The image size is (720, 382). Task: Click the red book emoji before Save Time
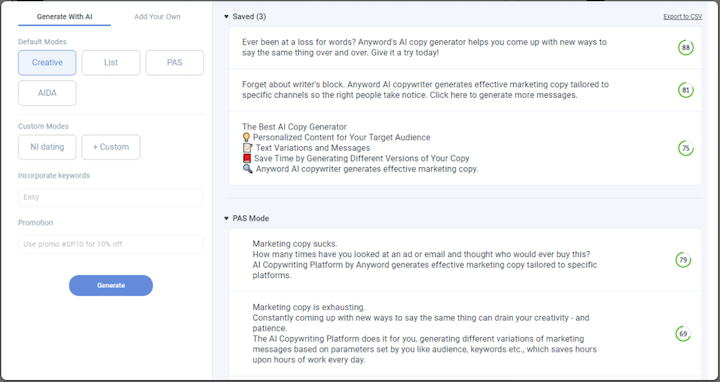tap(247, 158)
